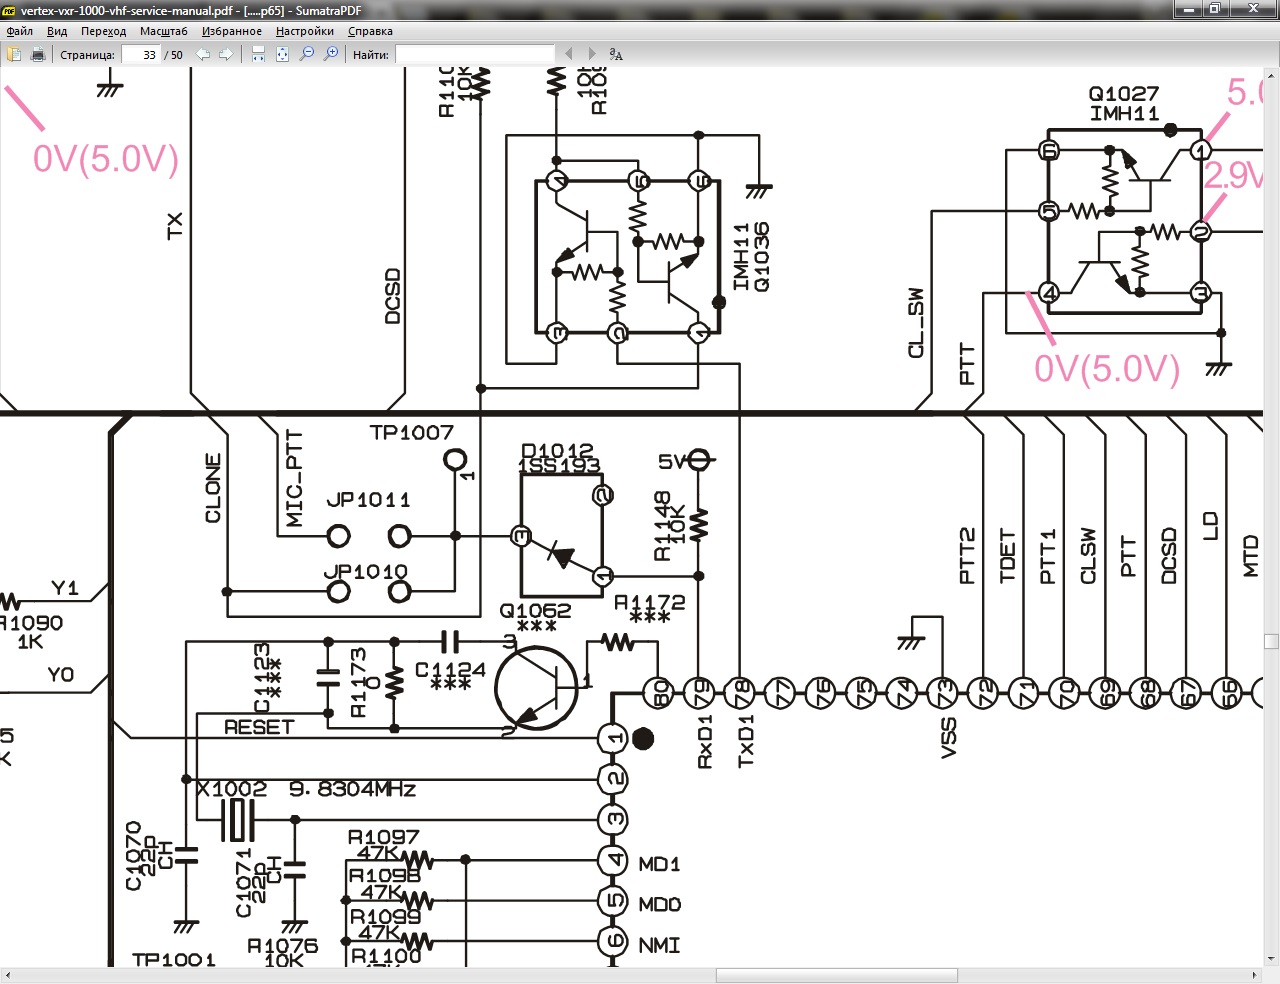Viewport: 1280px width, 984px height.
Task: Click the Open file toolbar icon
Action: pyautogui.click(x=15, y=54)
